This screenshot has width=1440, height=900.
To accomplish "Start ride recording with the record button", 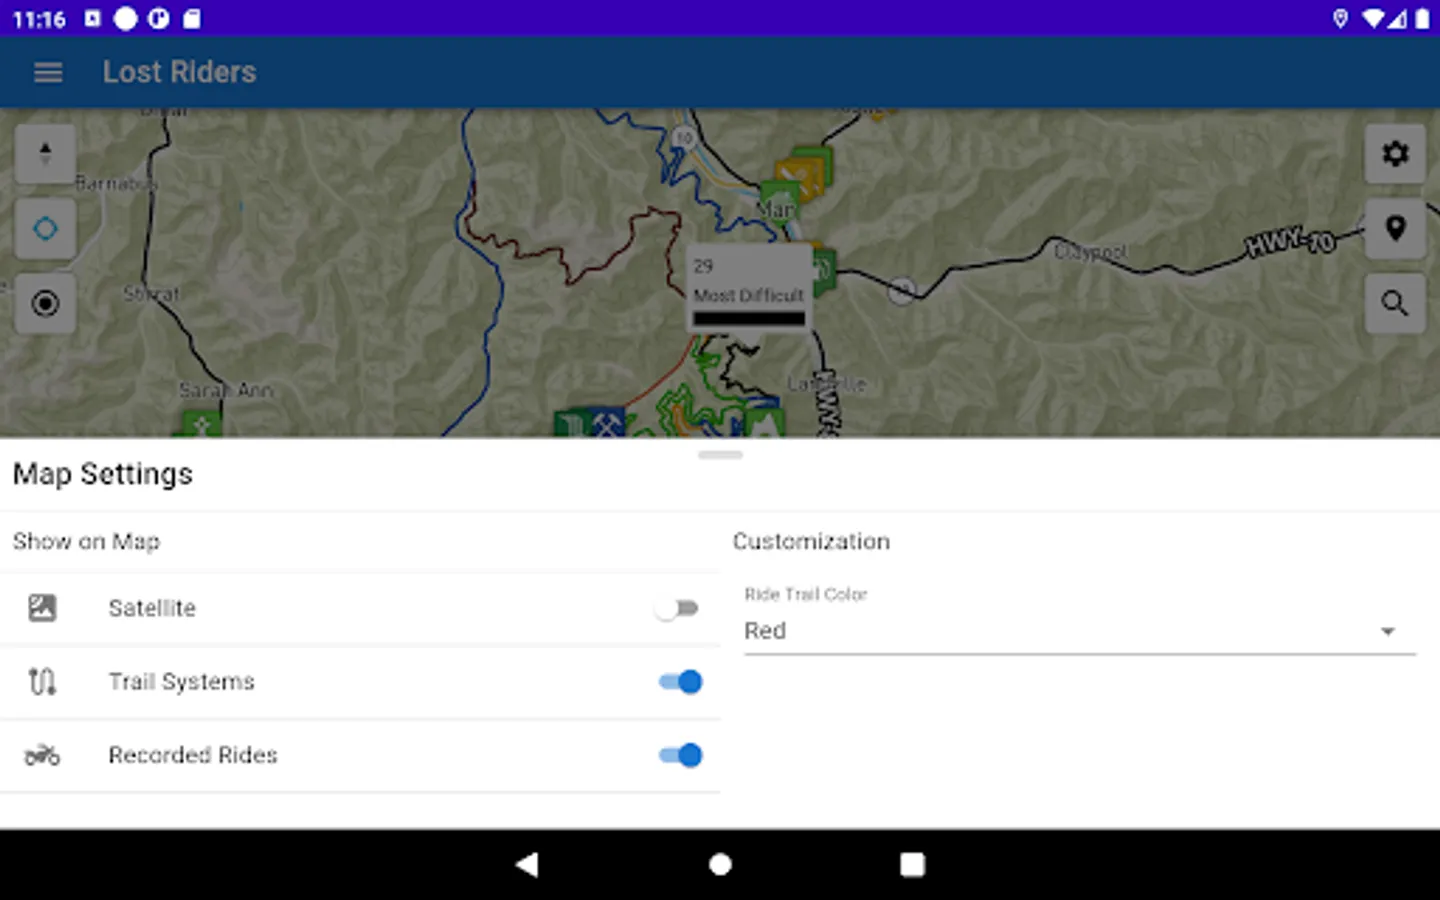I will click(45, 303).
